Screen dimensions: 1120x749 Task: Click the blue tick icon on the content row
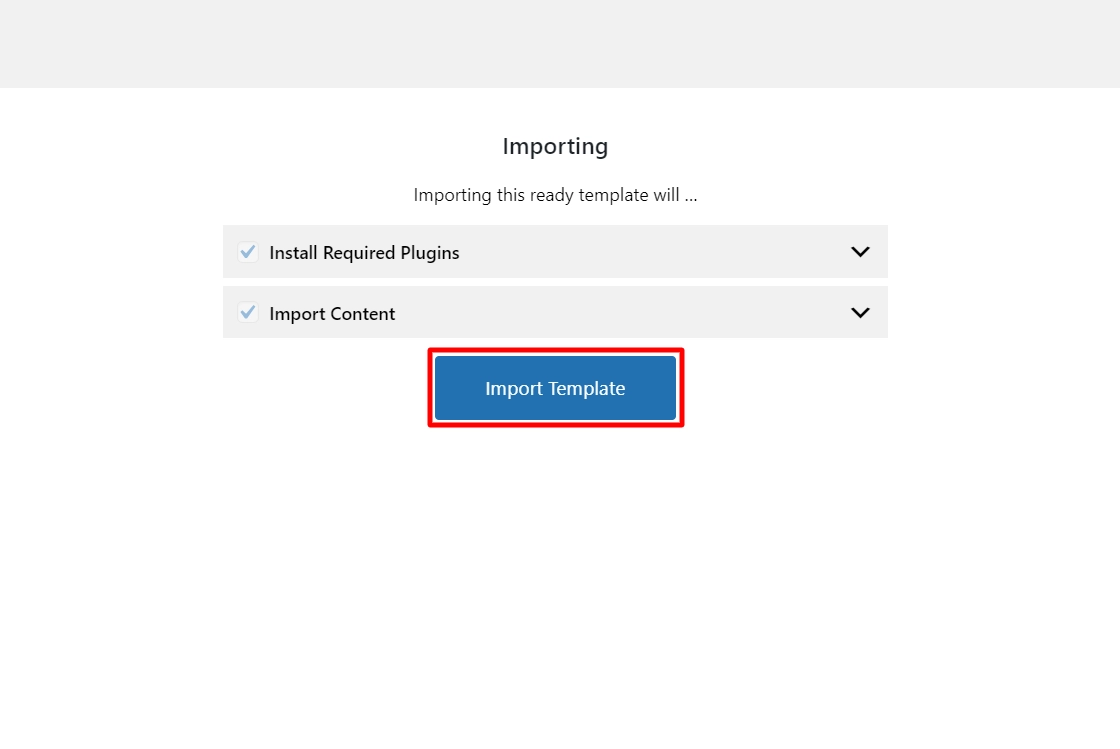[247, 312]
